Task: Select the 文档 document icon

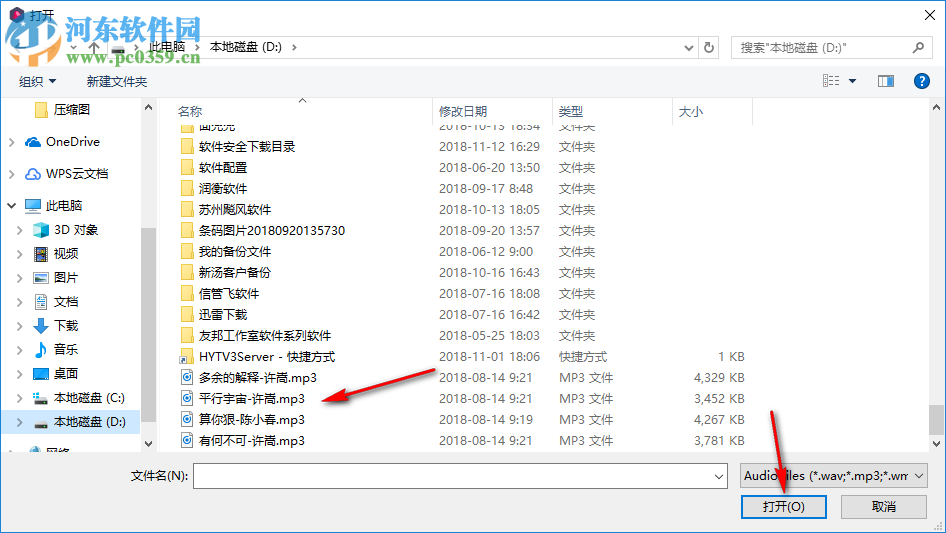Action: click(x=40, y=302)
